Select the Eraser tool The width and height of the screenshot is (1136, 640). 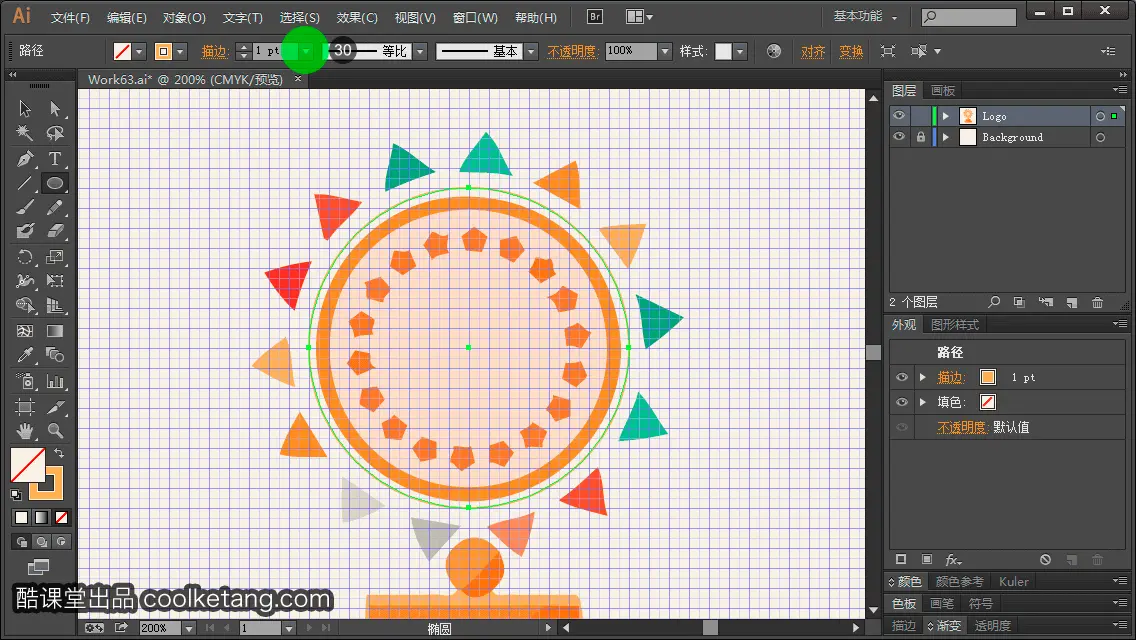(55, 231)
